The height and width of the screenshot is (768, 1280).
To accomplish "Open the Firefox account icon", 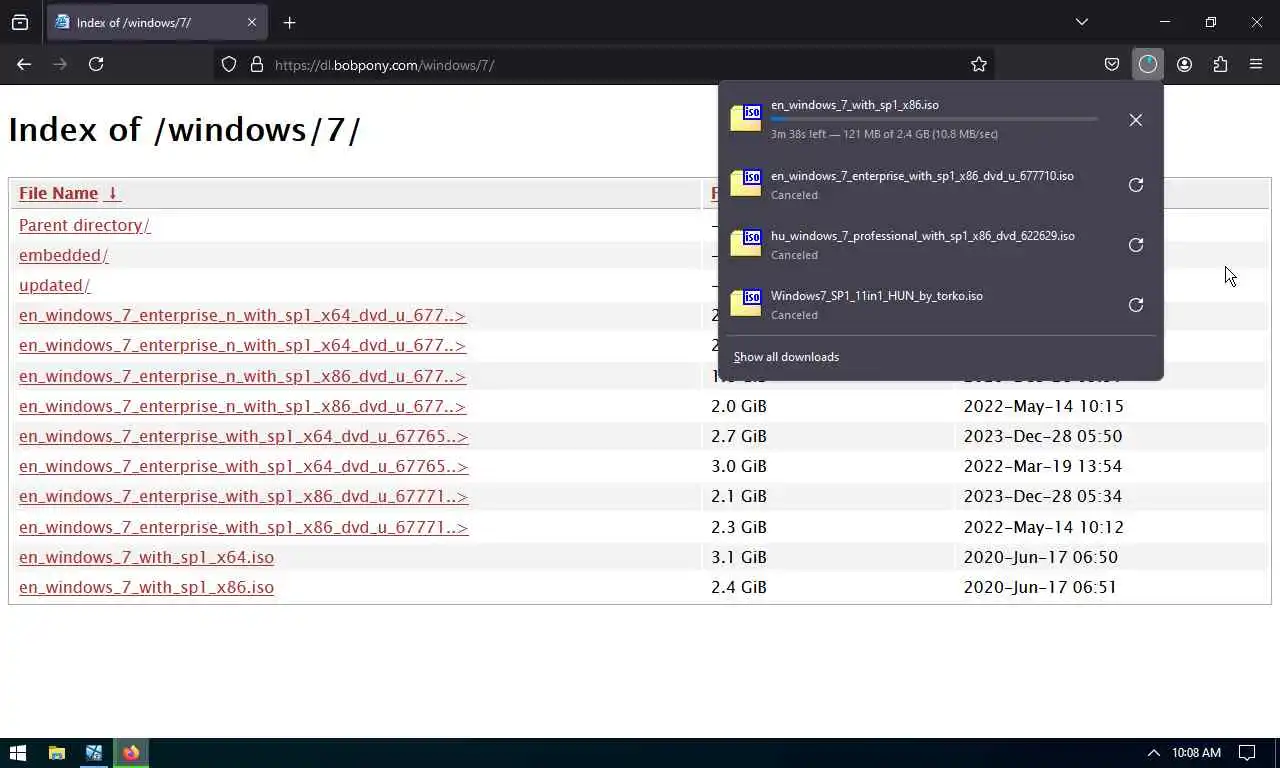I will pos(1184,64).
